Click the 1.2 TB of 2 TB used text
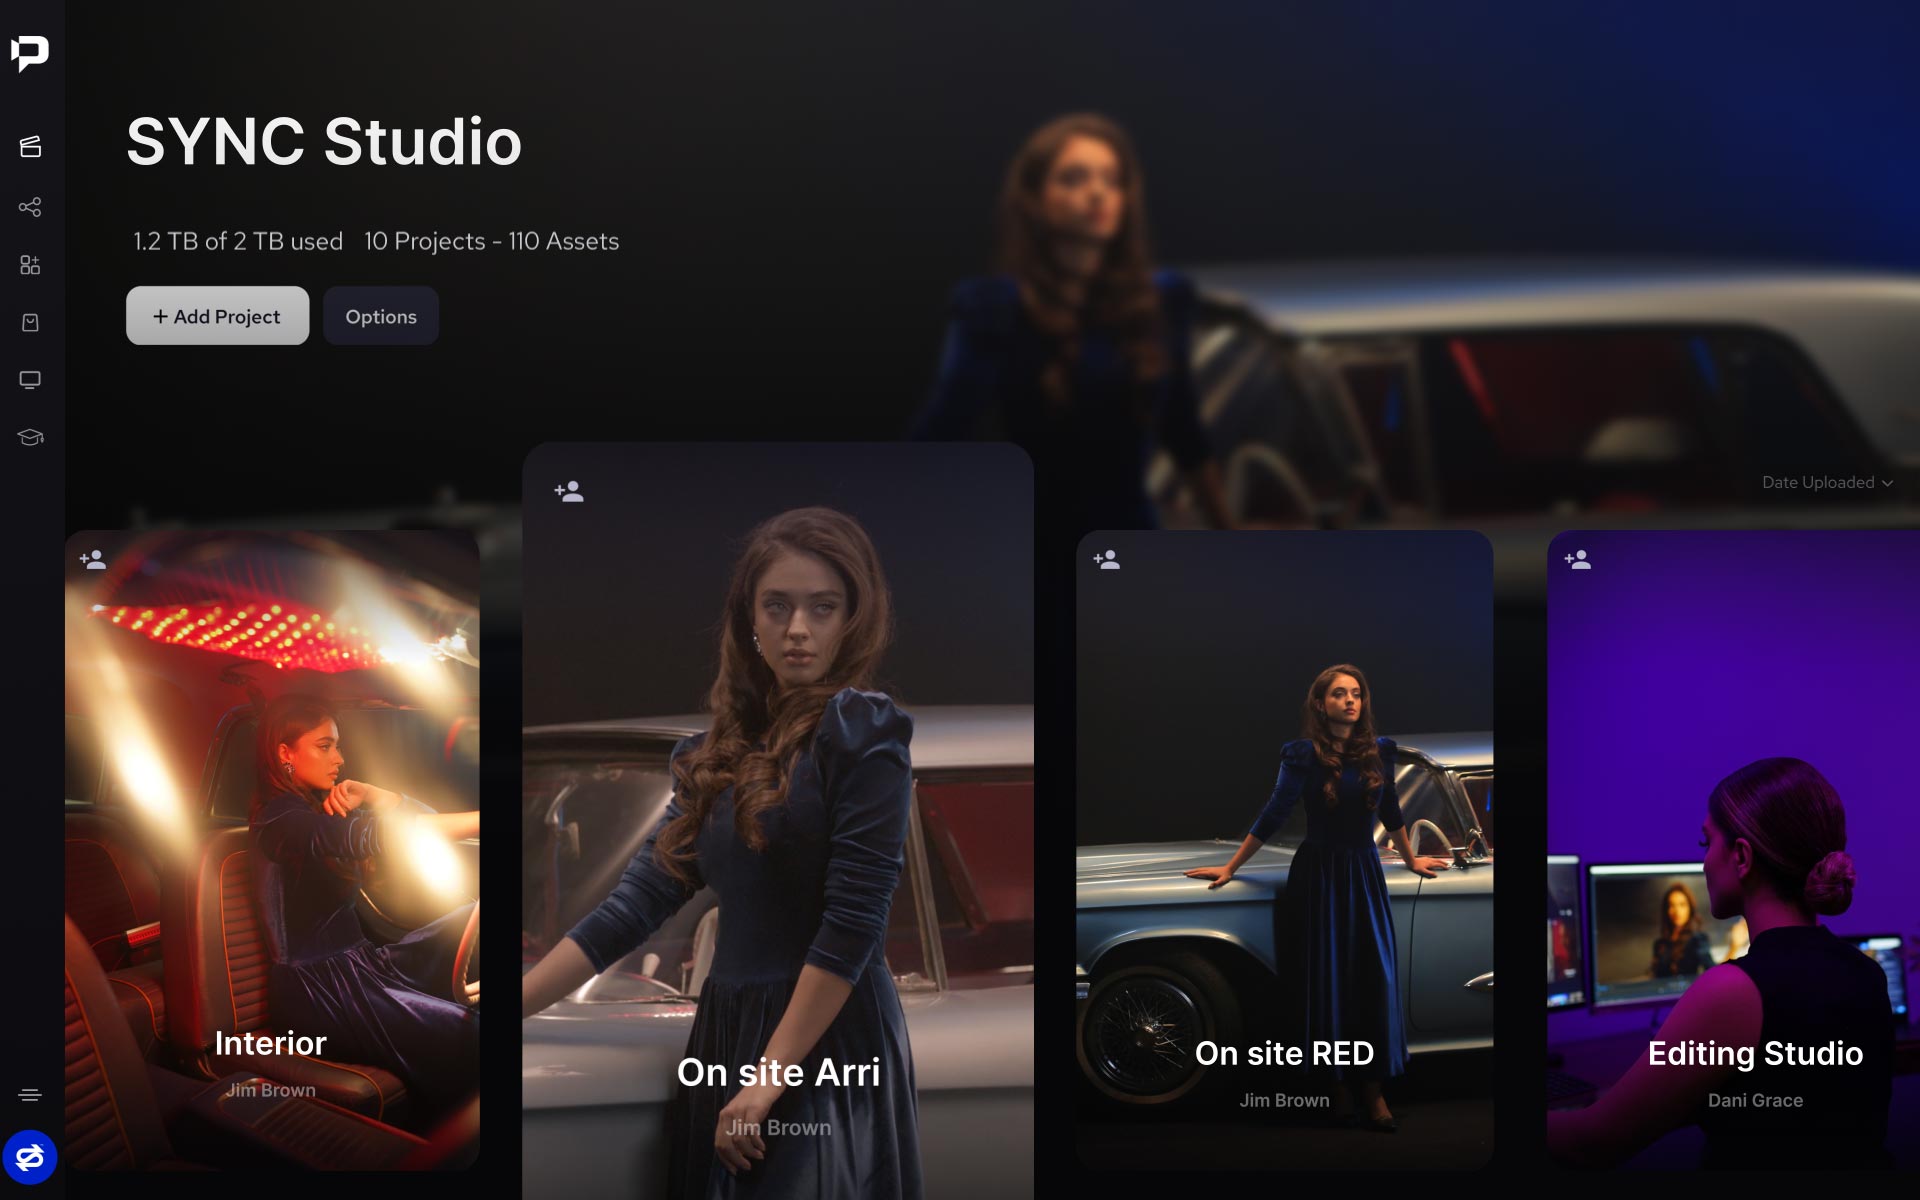Viewport: 1920px width, 1200px height. click(x=238, y=241)
